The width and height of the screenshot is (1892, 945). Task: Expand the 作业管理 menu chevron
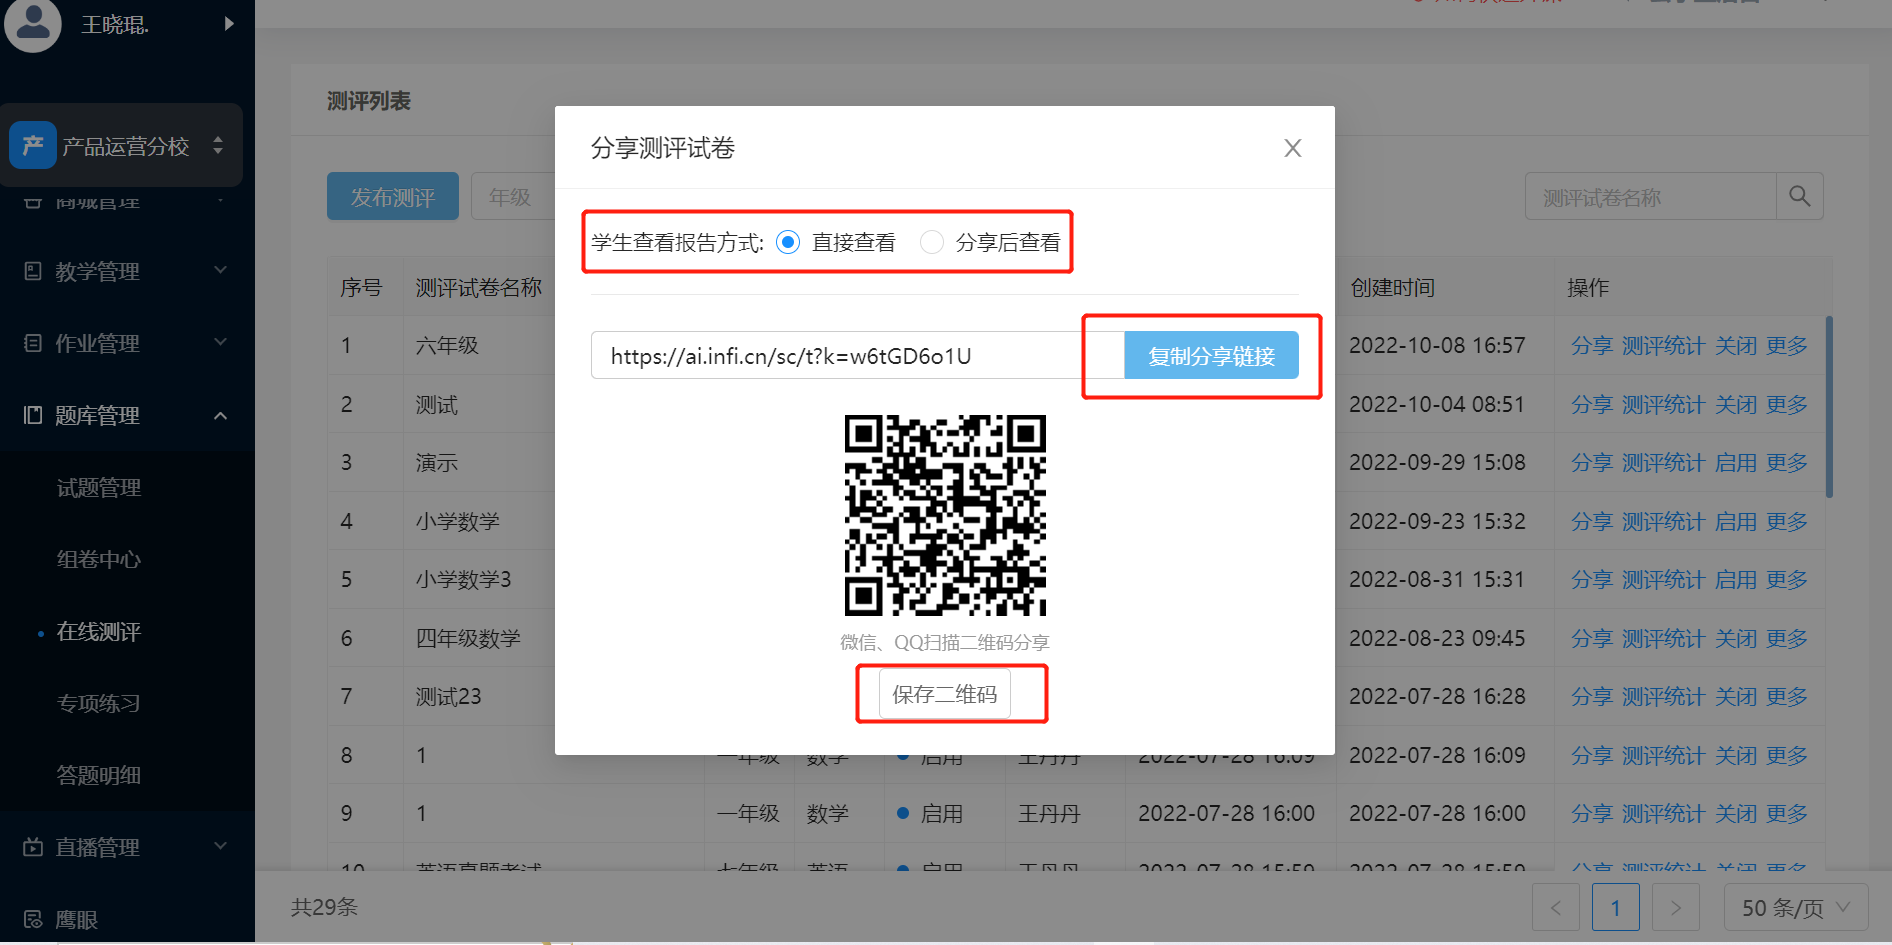(221, 342)
